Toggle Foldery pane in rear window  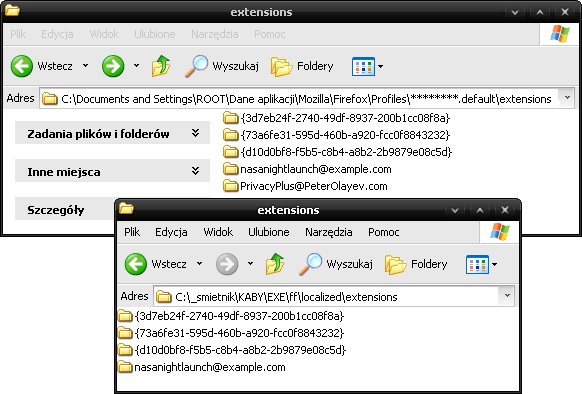click(x=302, y=66)
